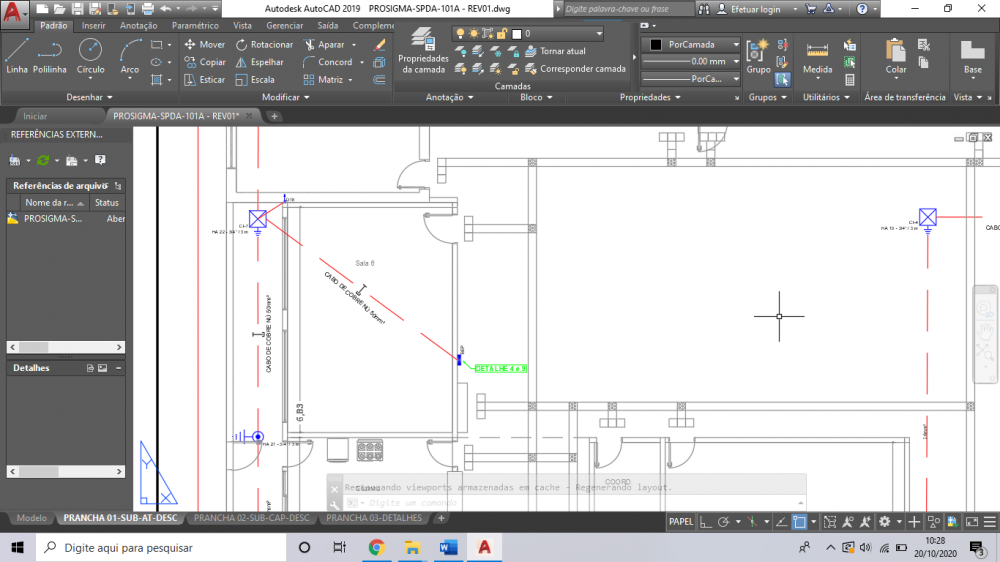Click the Escala tool
Viewport: 1000px width, 562px height.
[x=255, y=80]
